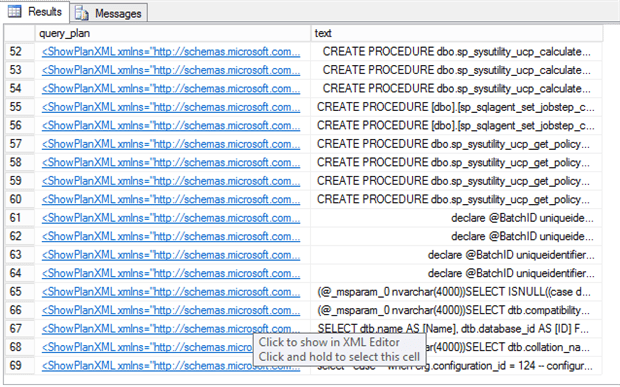
Task: Select row 66 text cell dtb.compatibility
Action: (457, 310)
